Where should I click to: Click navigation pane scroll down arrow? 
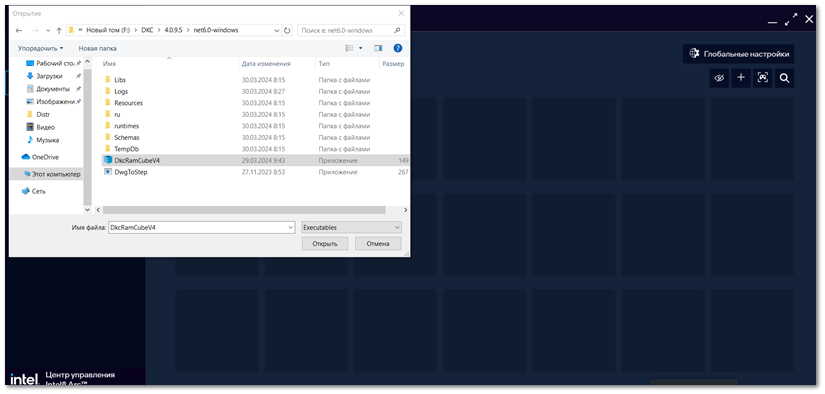87,209
